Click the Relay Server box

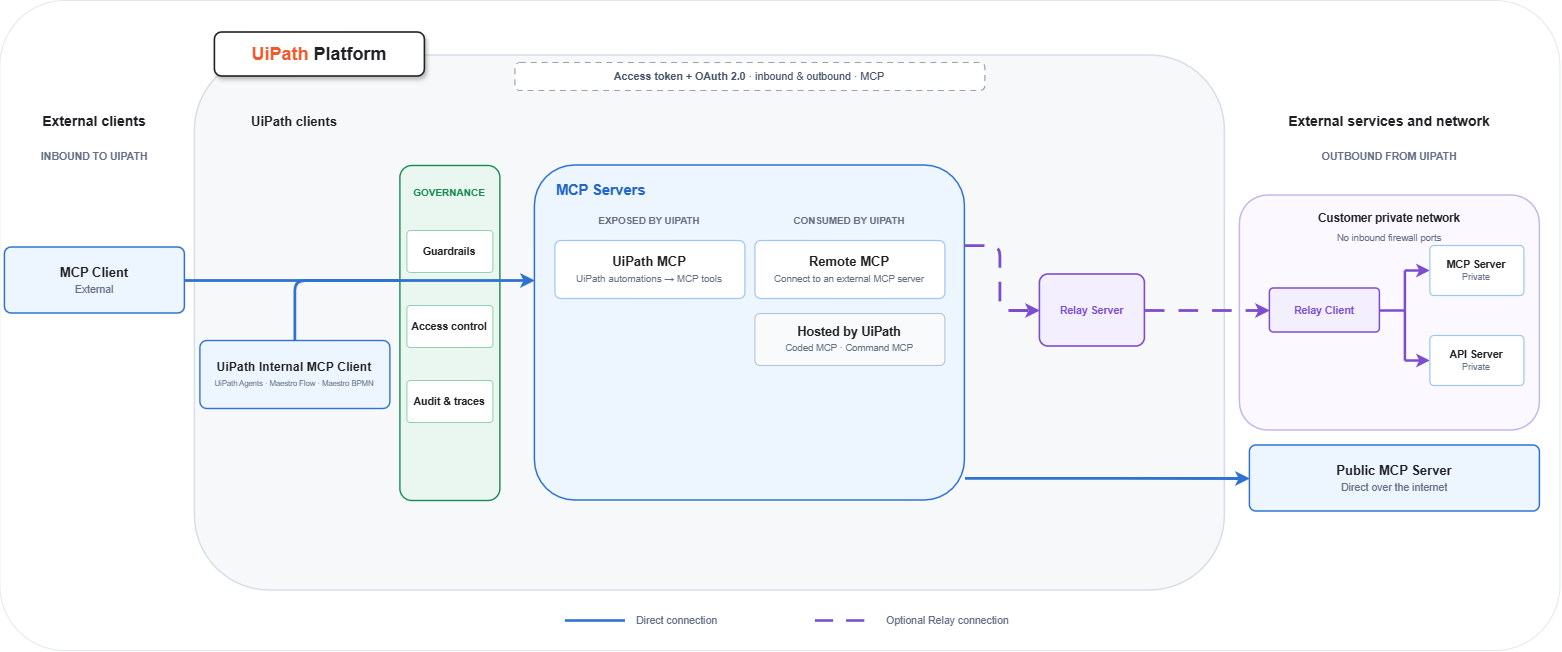click(x=1092, y=310)
